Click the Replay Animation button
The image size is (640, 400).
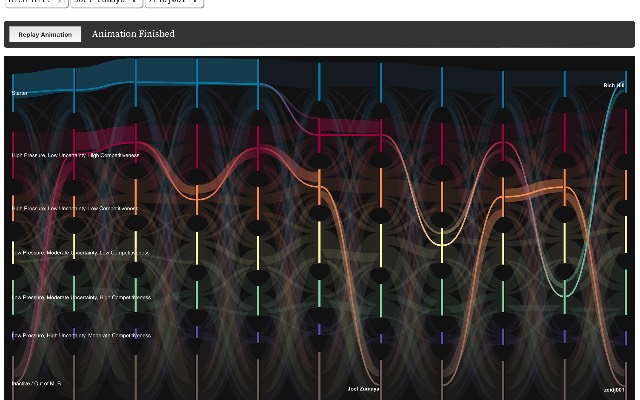45,34
